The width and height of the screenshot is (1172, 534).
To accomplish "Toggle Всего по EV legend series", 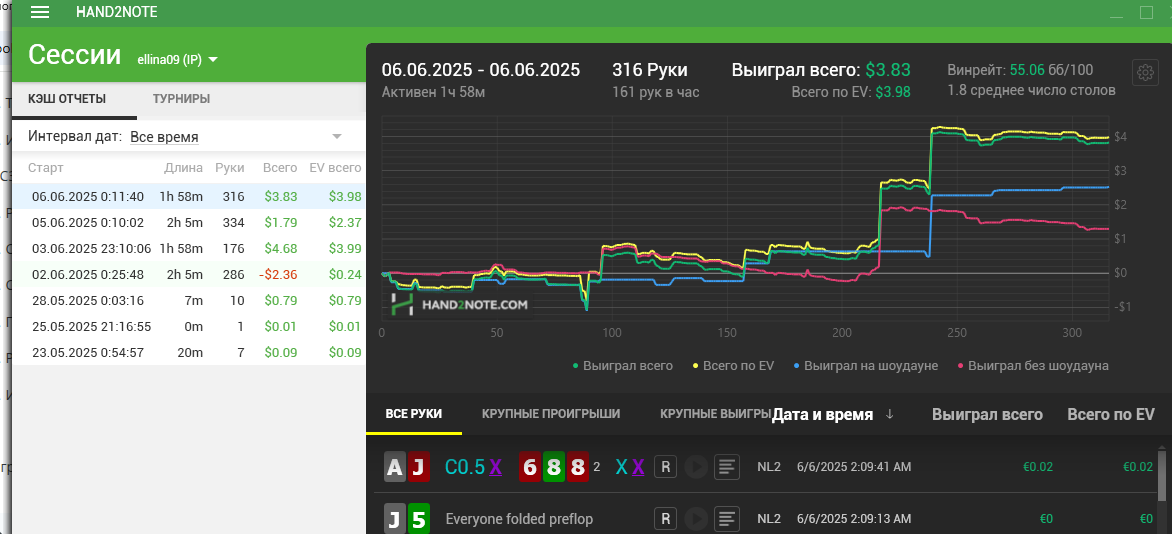I will click(x=732, y=366).
